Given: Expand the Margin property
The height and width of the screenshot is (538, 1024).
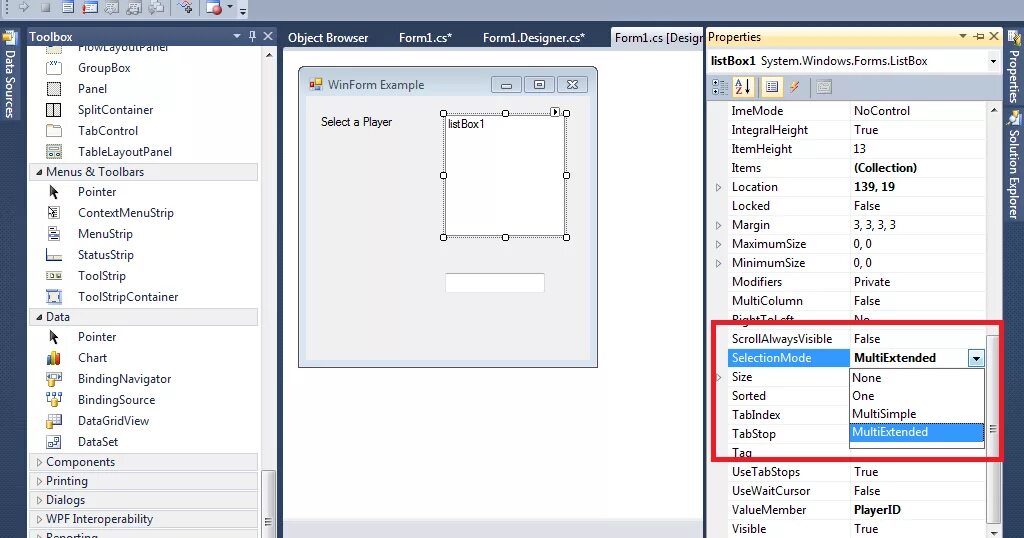Looking at the screenshot, I should (718, 225).
